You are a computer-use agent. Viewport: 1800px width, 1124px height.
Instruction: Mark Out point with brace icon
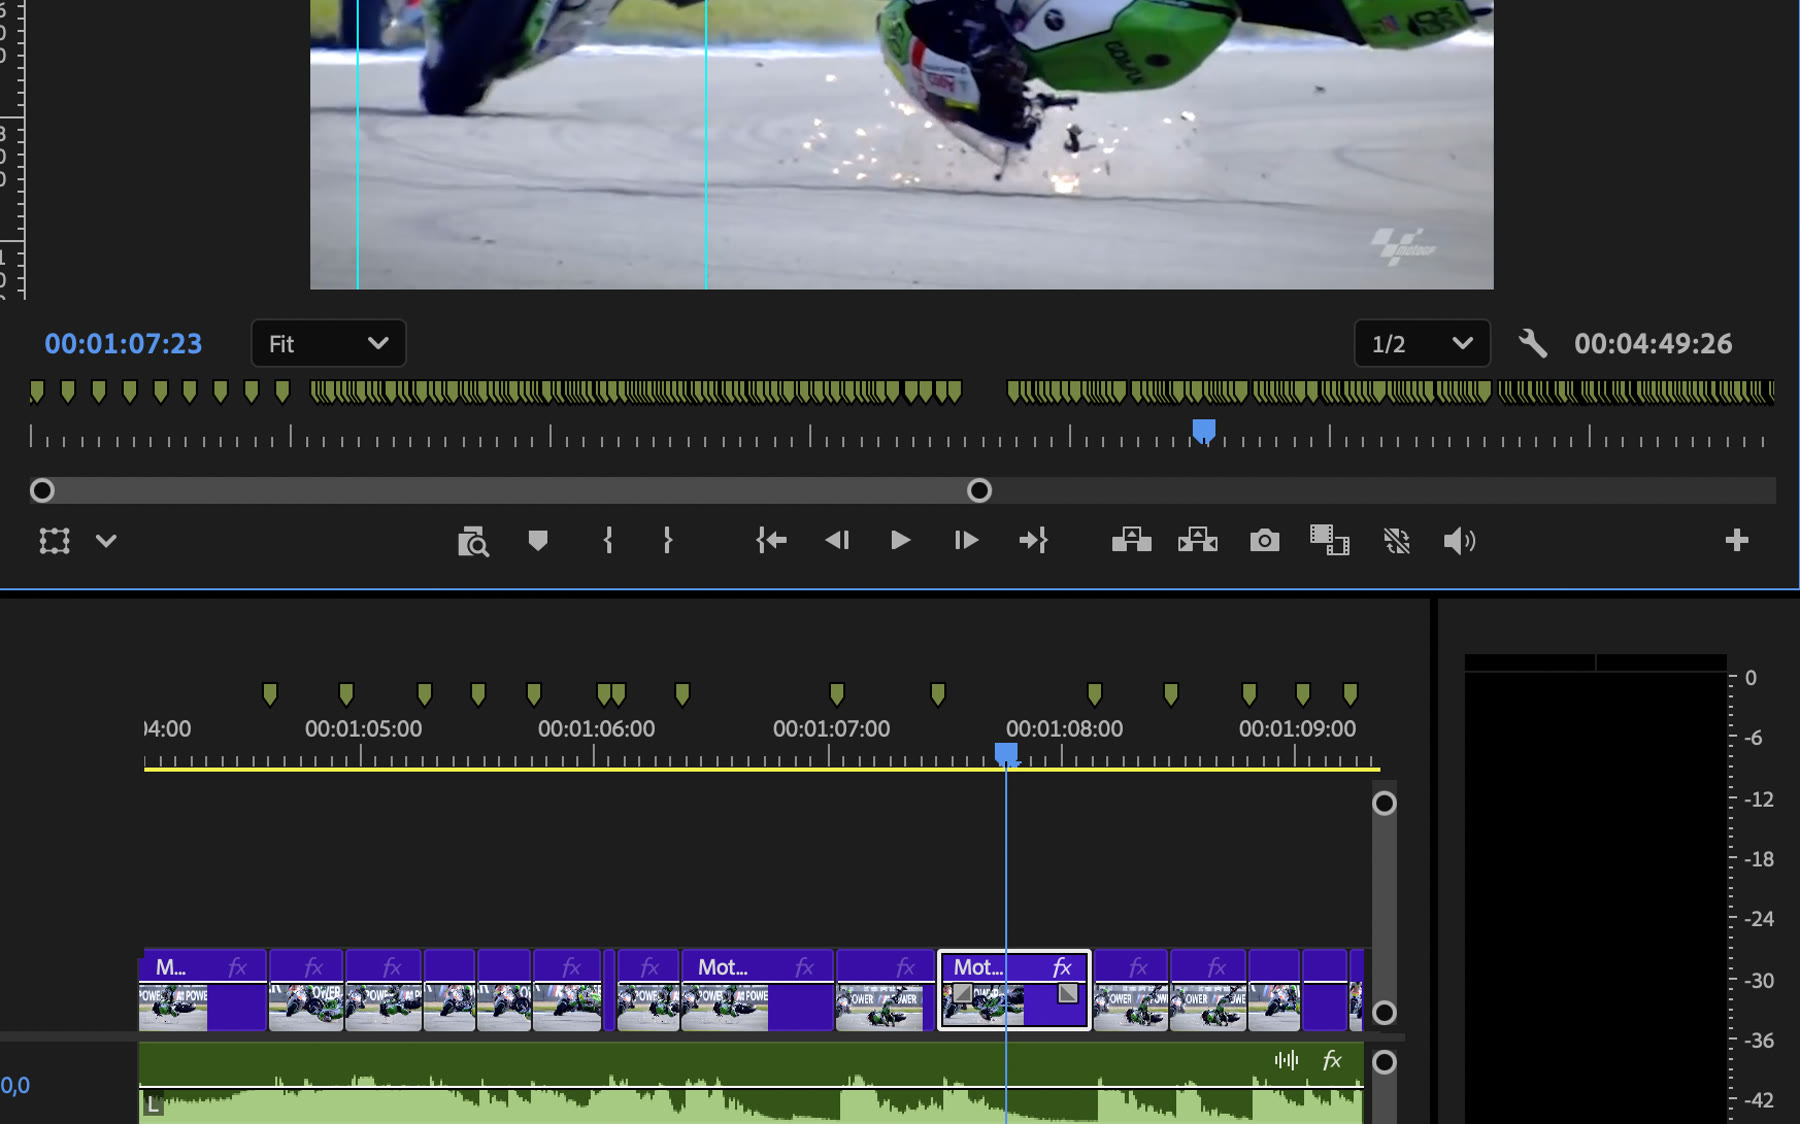point(667,541)
